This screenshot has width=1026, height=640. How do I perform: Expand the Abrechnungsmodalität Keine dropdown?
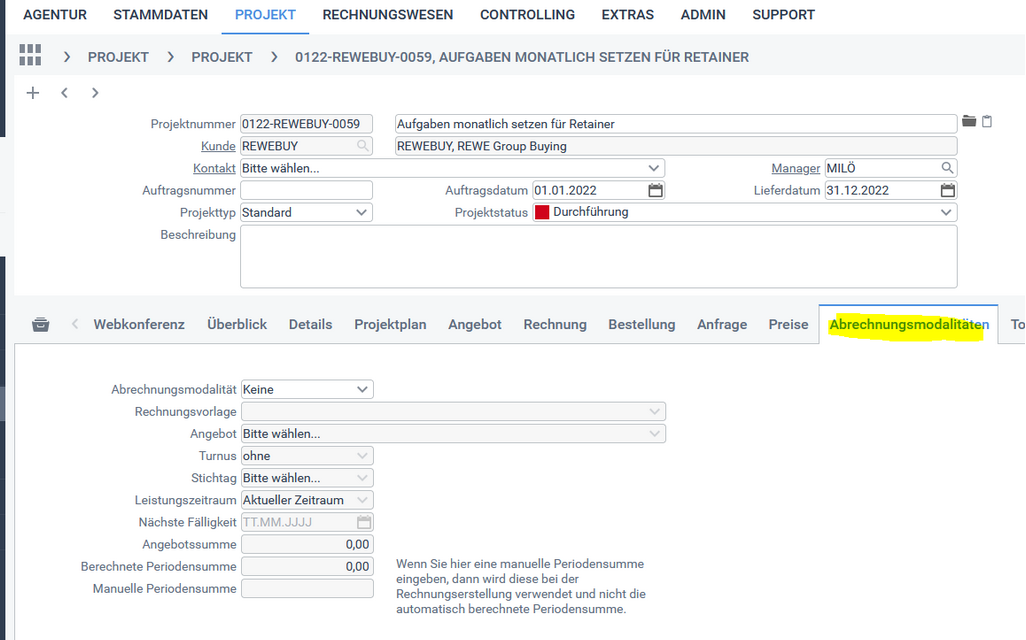click(x=362, y=390)
